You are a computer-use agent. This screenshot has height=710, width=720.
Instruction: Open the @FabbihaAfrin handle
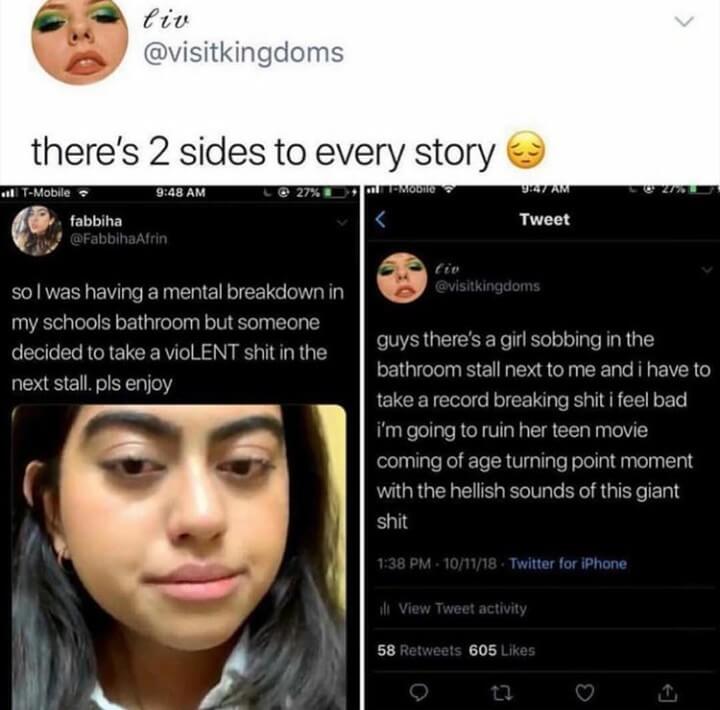click(x=118, y=239)
